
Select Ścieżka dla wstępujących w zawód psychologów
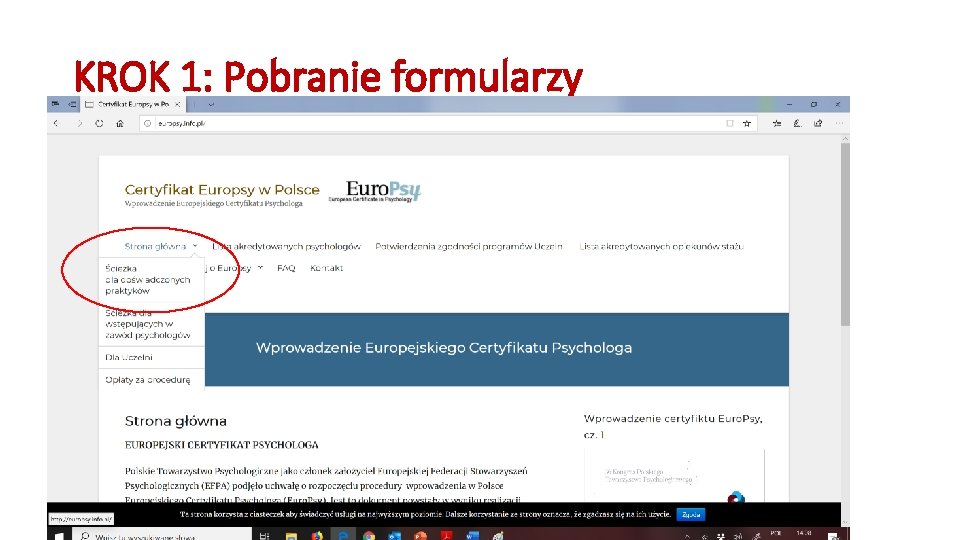pos(151,324)
